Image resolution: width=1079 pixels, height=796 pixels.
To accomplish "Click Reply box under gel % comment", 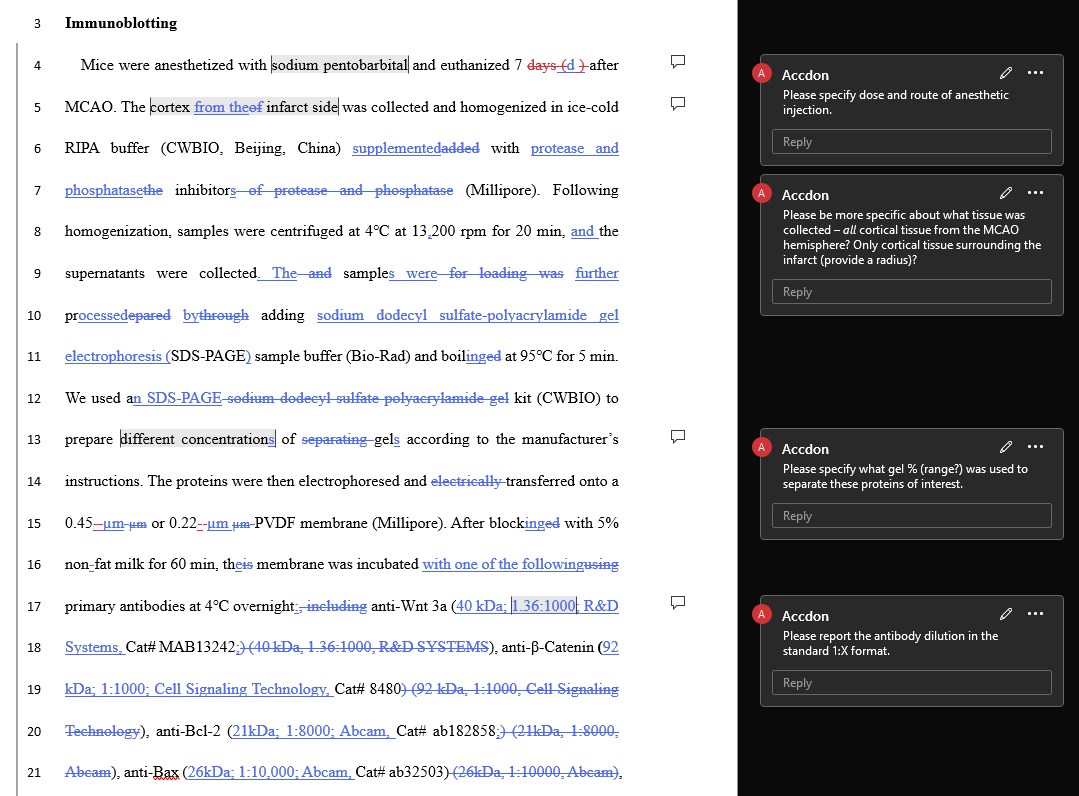I will pyautogui.click(x=911, y=516).
